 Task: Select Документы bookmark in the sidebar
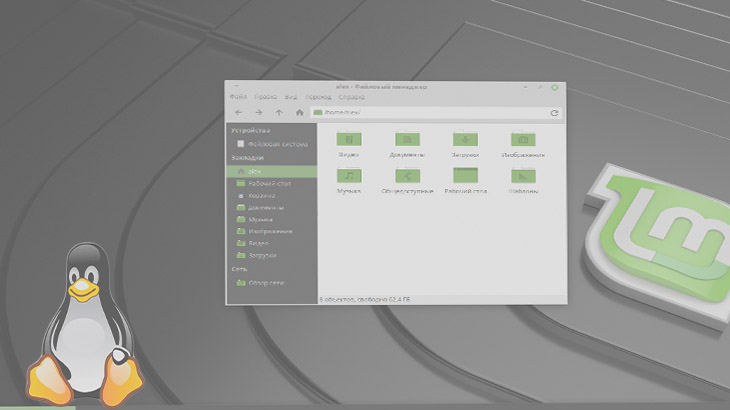tap(272, 208)
